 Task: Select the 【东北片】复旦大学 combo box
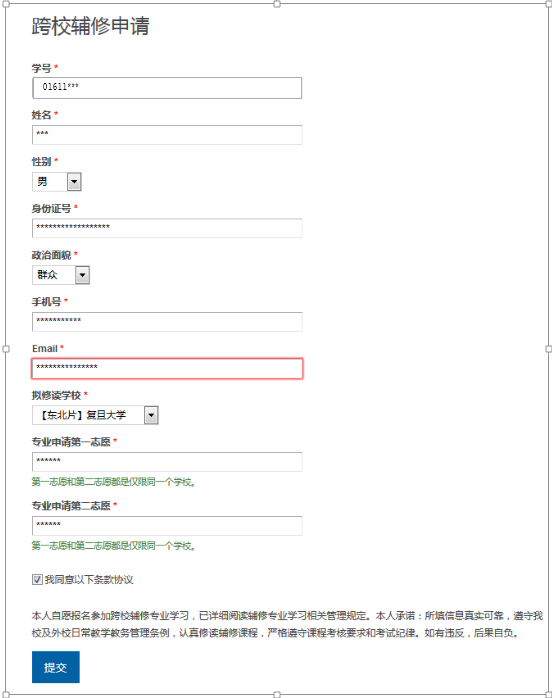(95, 415)
